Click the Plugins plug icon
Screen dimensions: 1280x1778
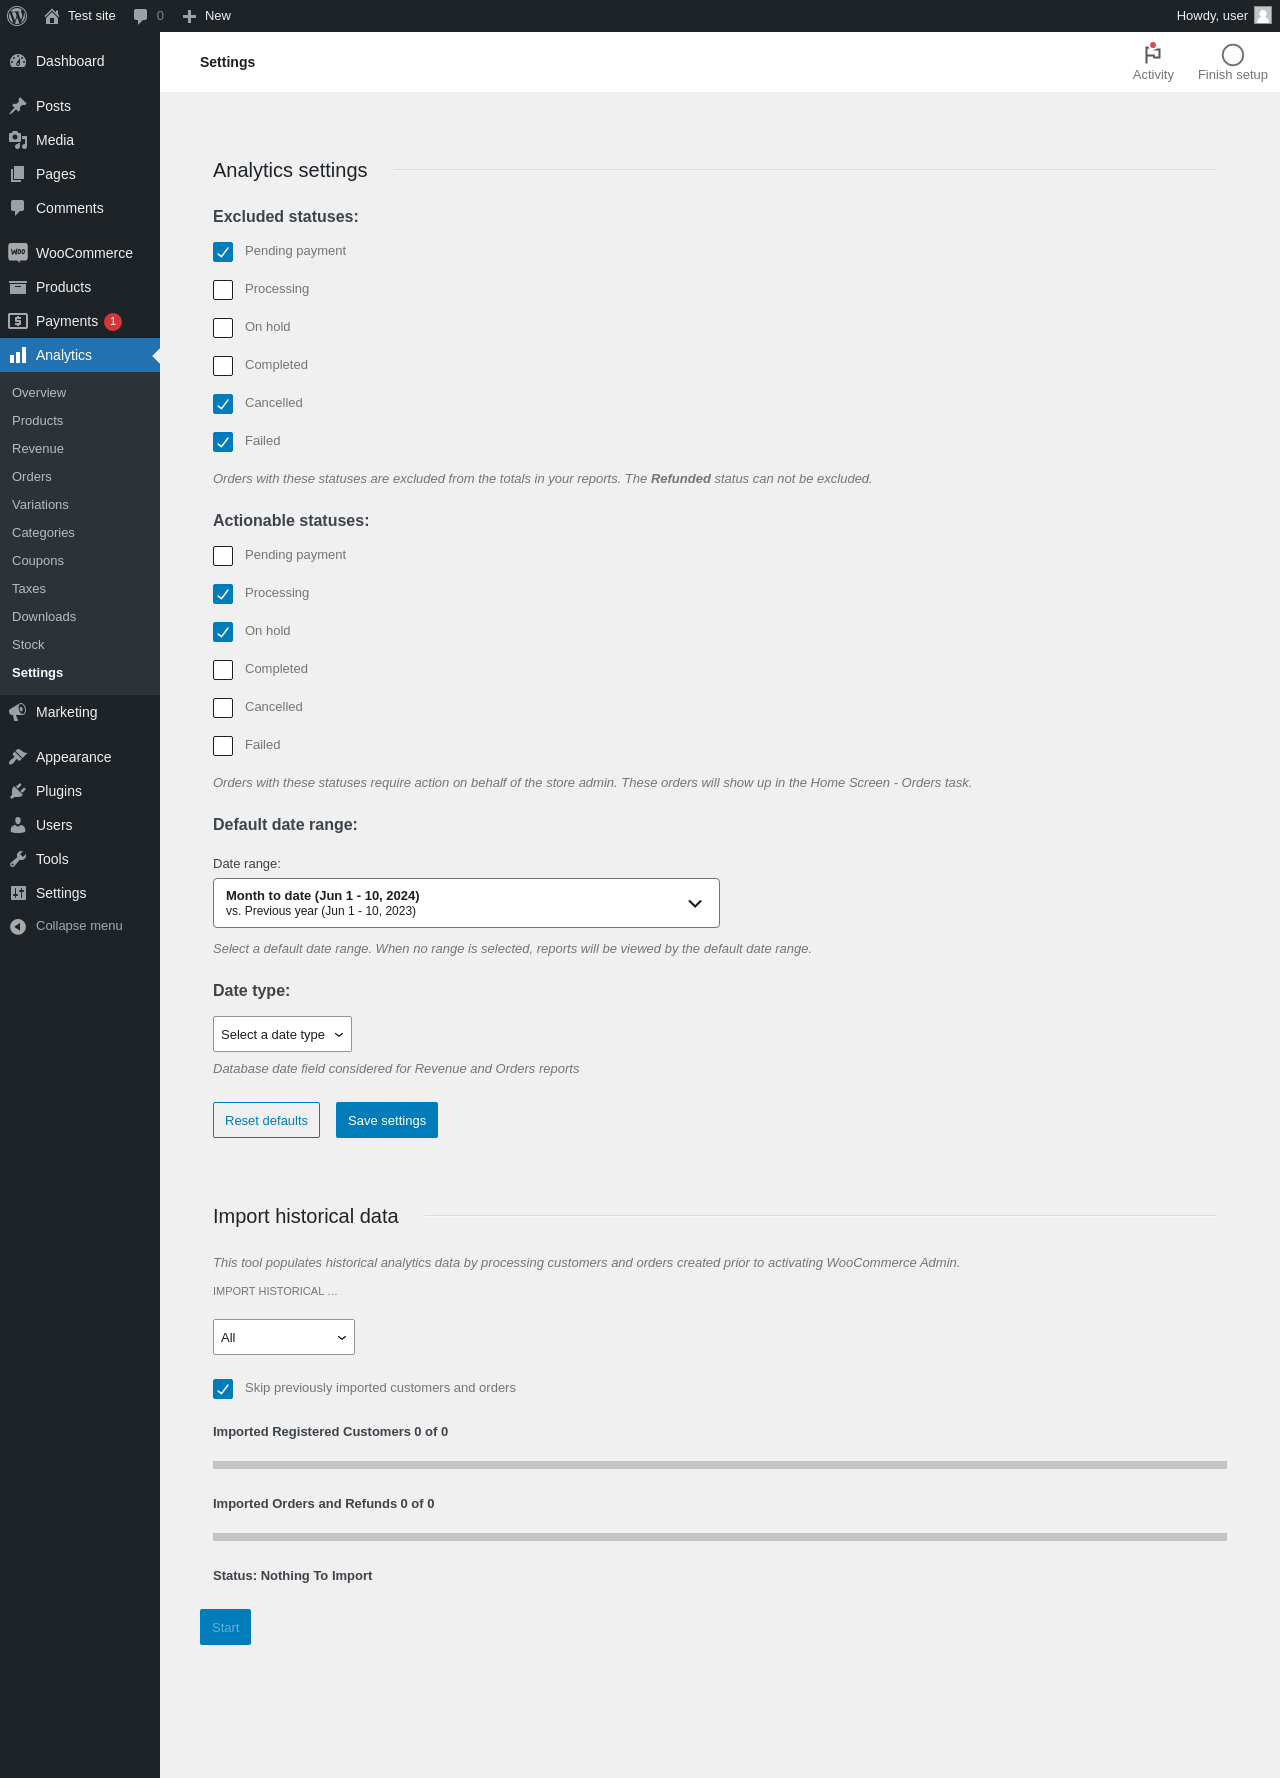point(18,791)
